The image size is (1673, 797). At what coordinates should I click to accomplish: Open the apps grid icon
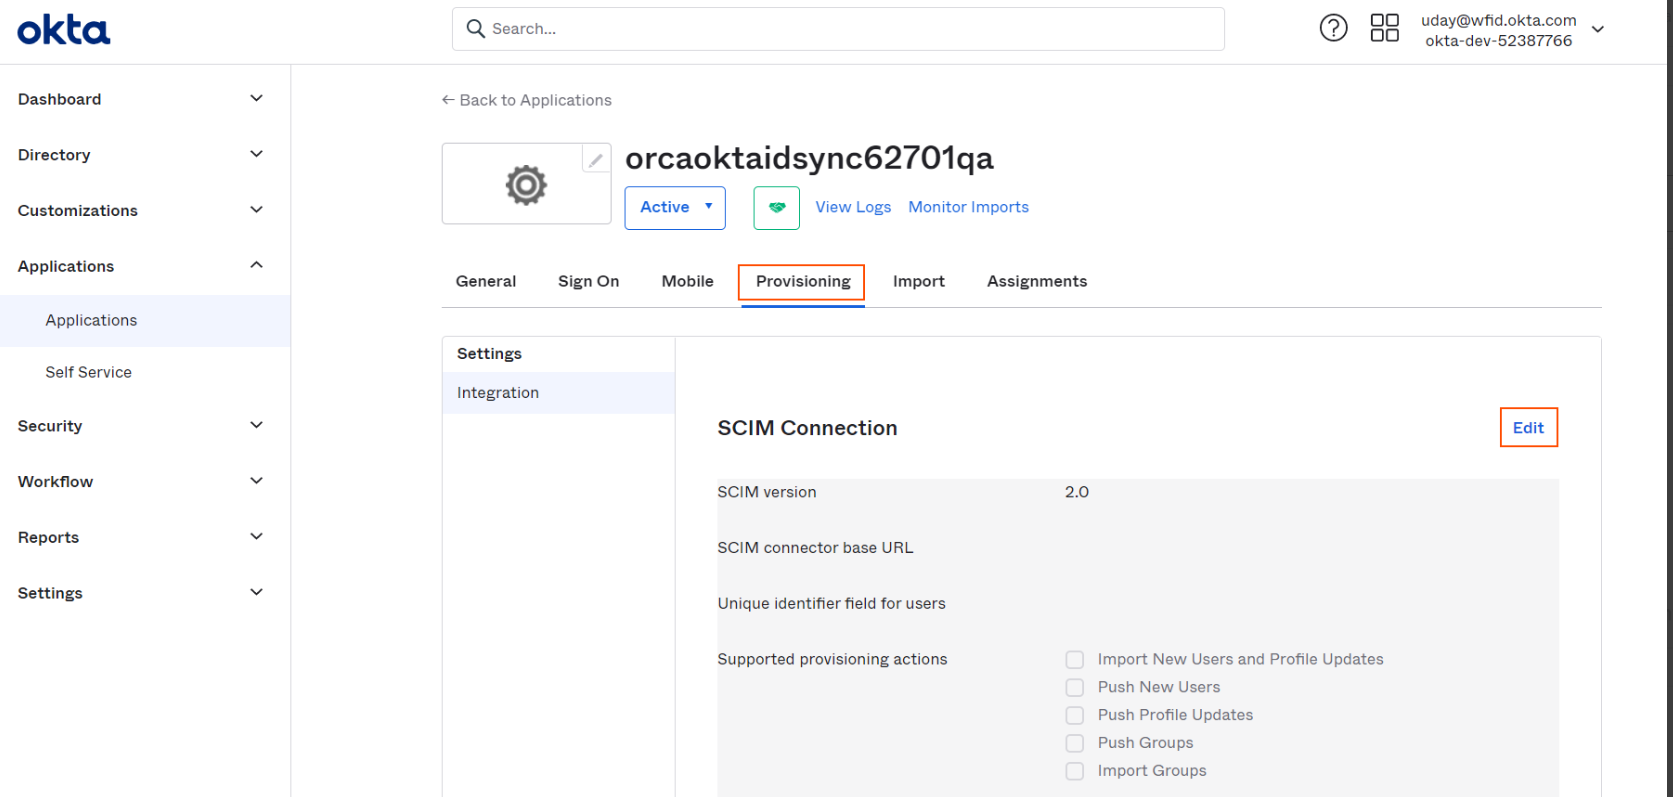(x=1384, y=28)
